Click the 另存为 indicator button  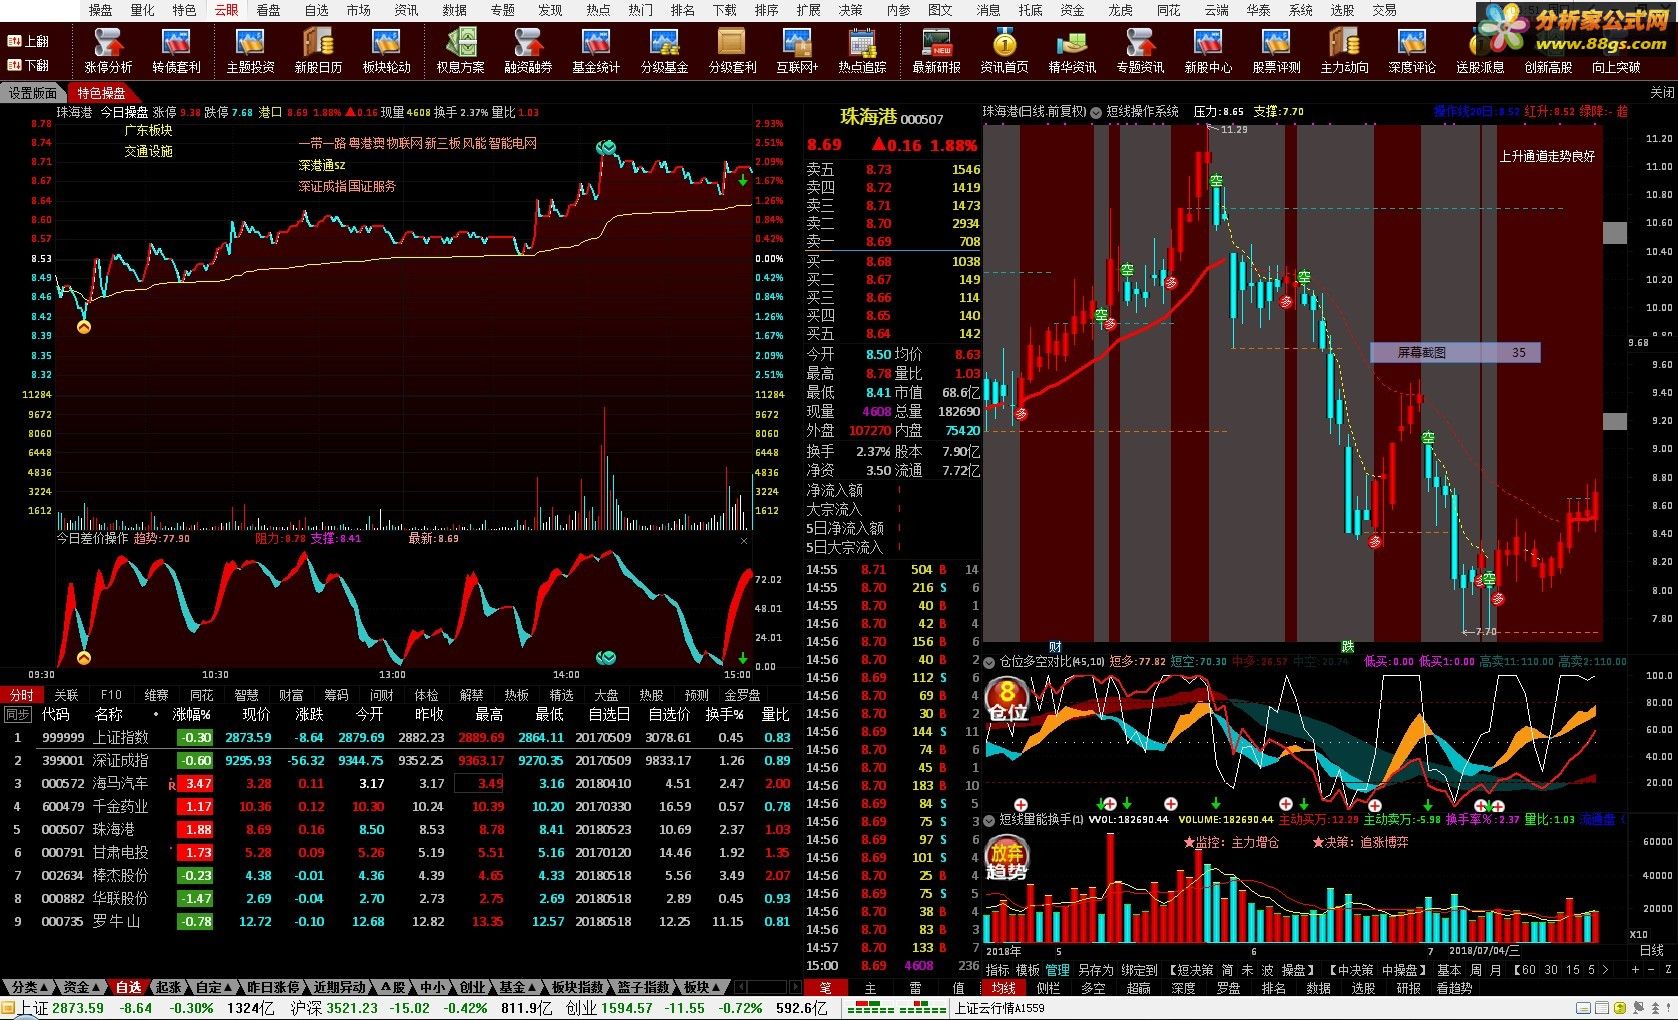pyautogui.click(x=1096, y=969)
